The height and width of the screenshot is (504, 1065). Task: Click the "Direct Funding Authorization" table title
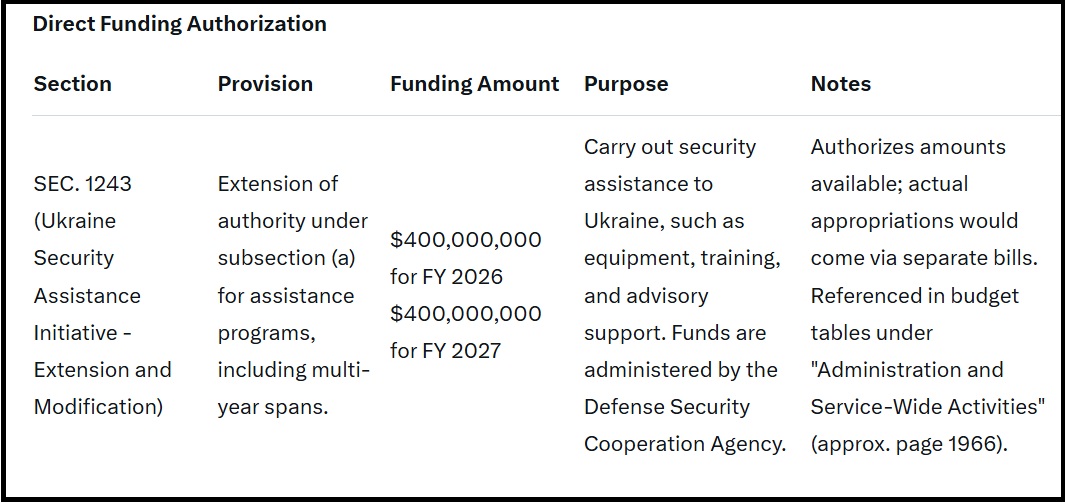179,24
